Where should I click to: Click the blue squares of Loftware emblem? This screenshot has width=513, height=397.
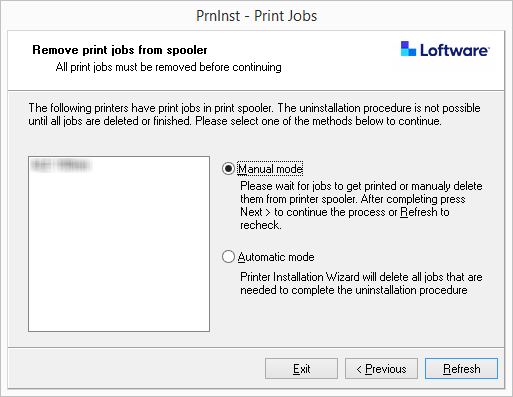408,49
